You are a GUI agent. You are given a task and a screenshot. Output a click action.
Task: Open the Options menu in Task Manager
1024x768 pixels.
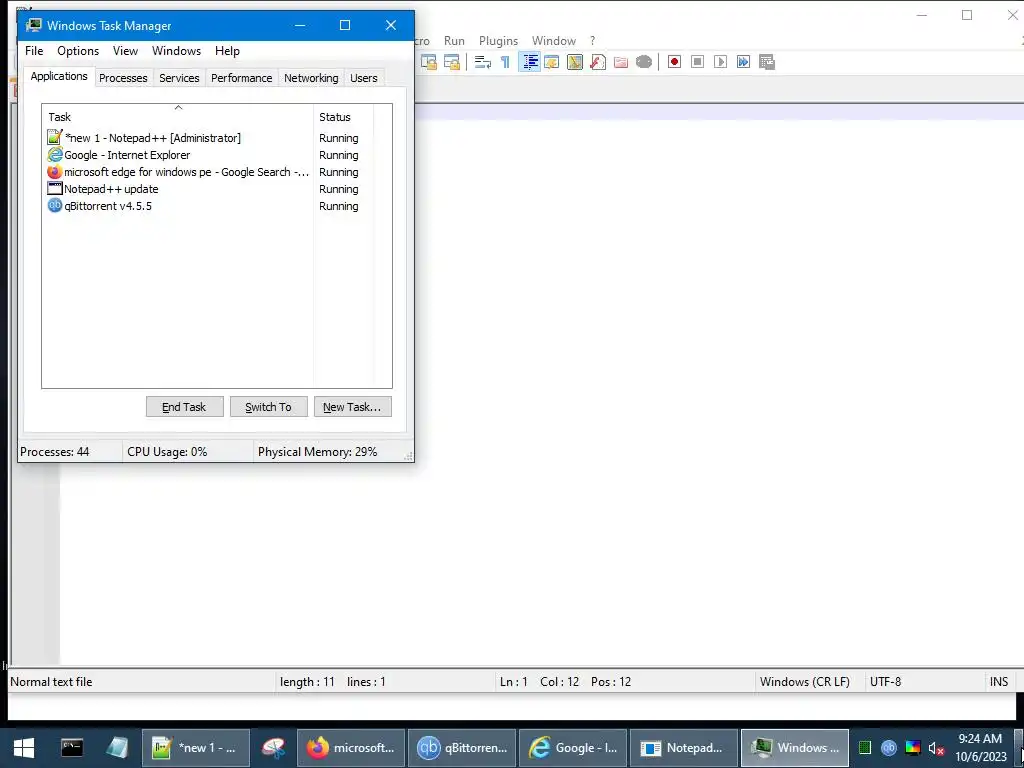pos(78,51)
